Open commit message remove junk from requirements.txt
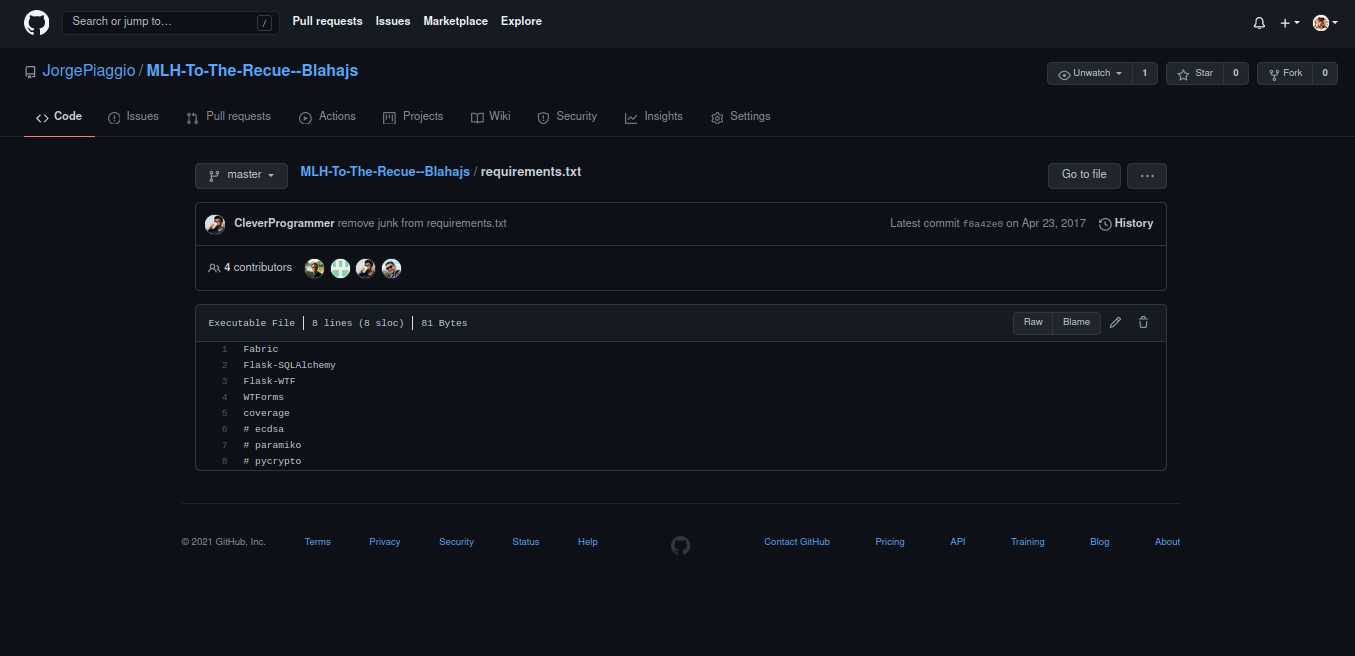This screenshot has width=1355, height=656. (422, 224)
